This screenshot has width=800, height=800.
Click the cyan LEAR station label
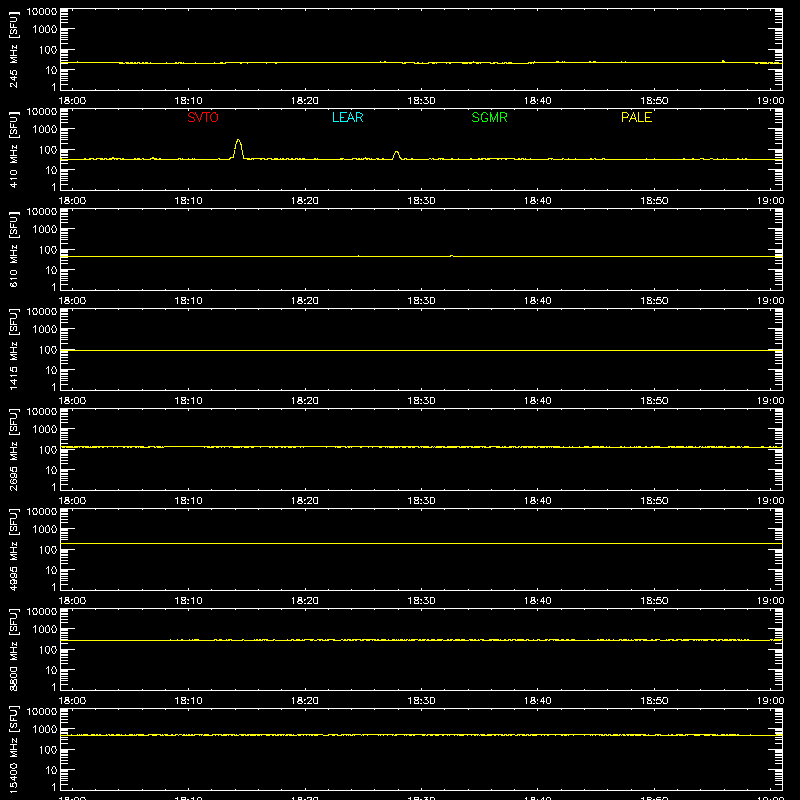(x=347, y=117)
